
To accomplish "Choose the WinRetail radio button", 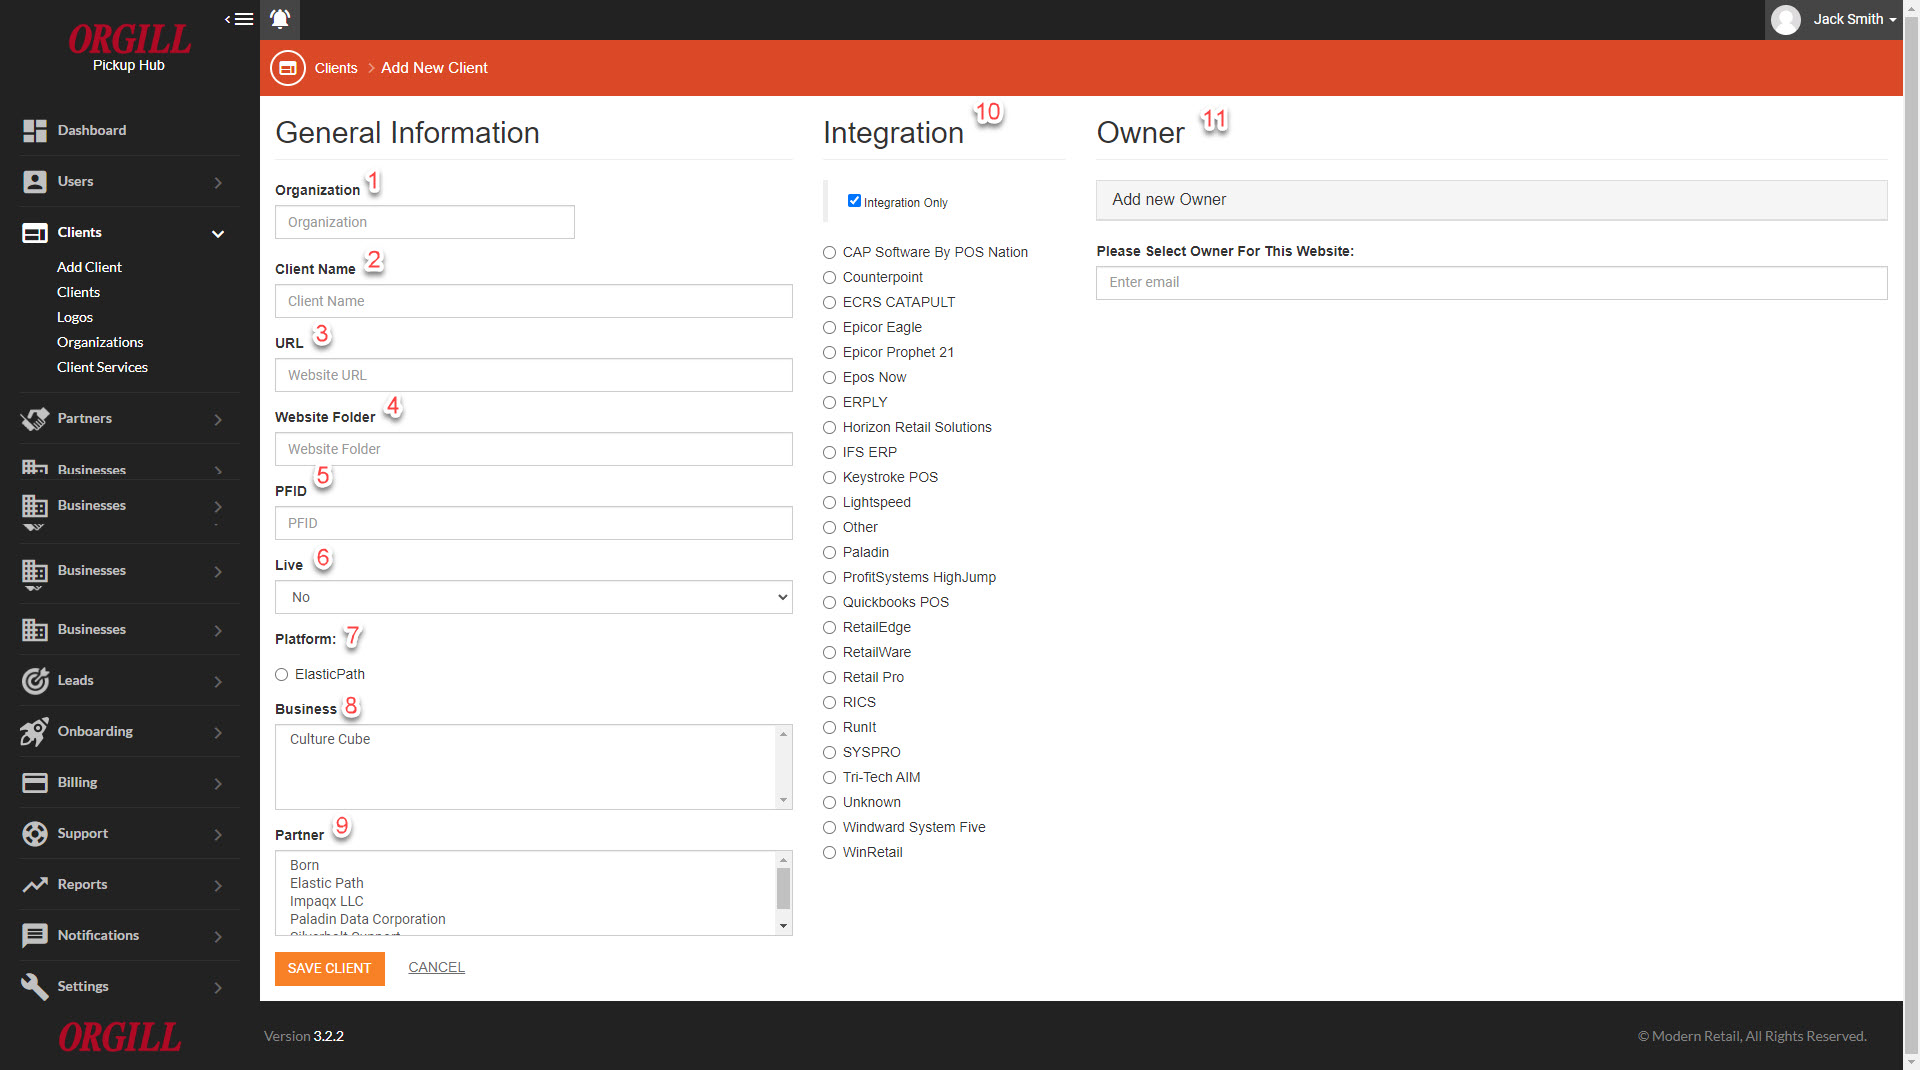I will click(829, 853).
